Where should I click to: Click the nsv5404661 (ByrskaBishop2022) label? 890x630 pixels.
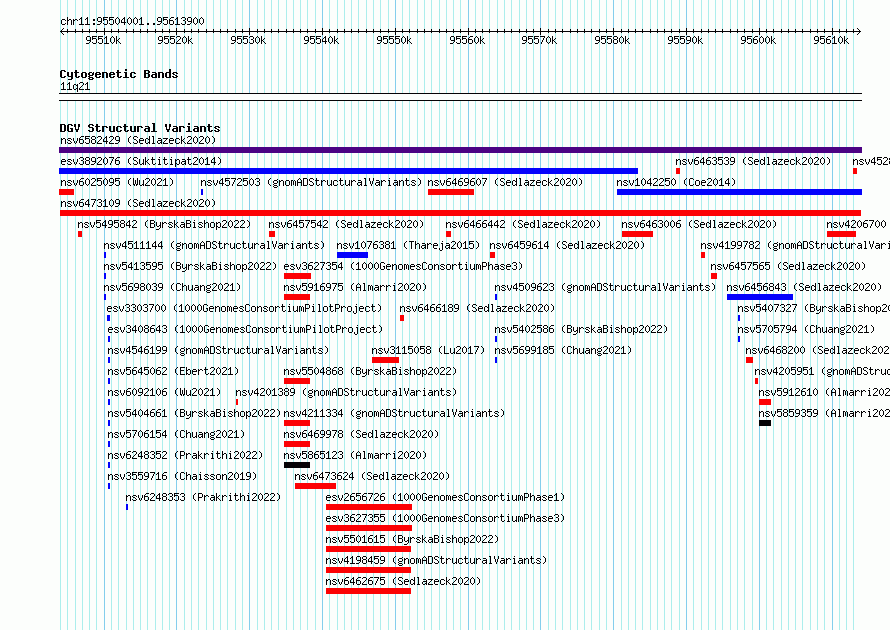pyautogui.click(x=194, y=413)
